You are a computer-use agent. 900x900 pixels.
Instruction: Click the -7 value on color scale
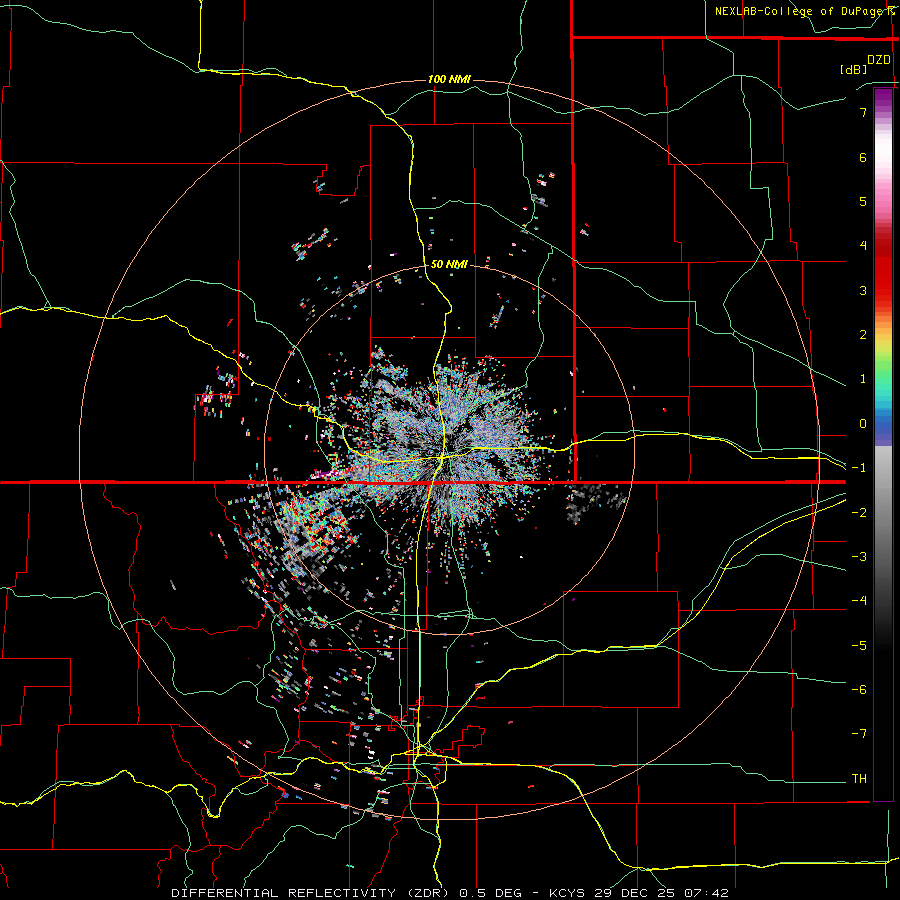pyautogui.click(x=859, y=734)
